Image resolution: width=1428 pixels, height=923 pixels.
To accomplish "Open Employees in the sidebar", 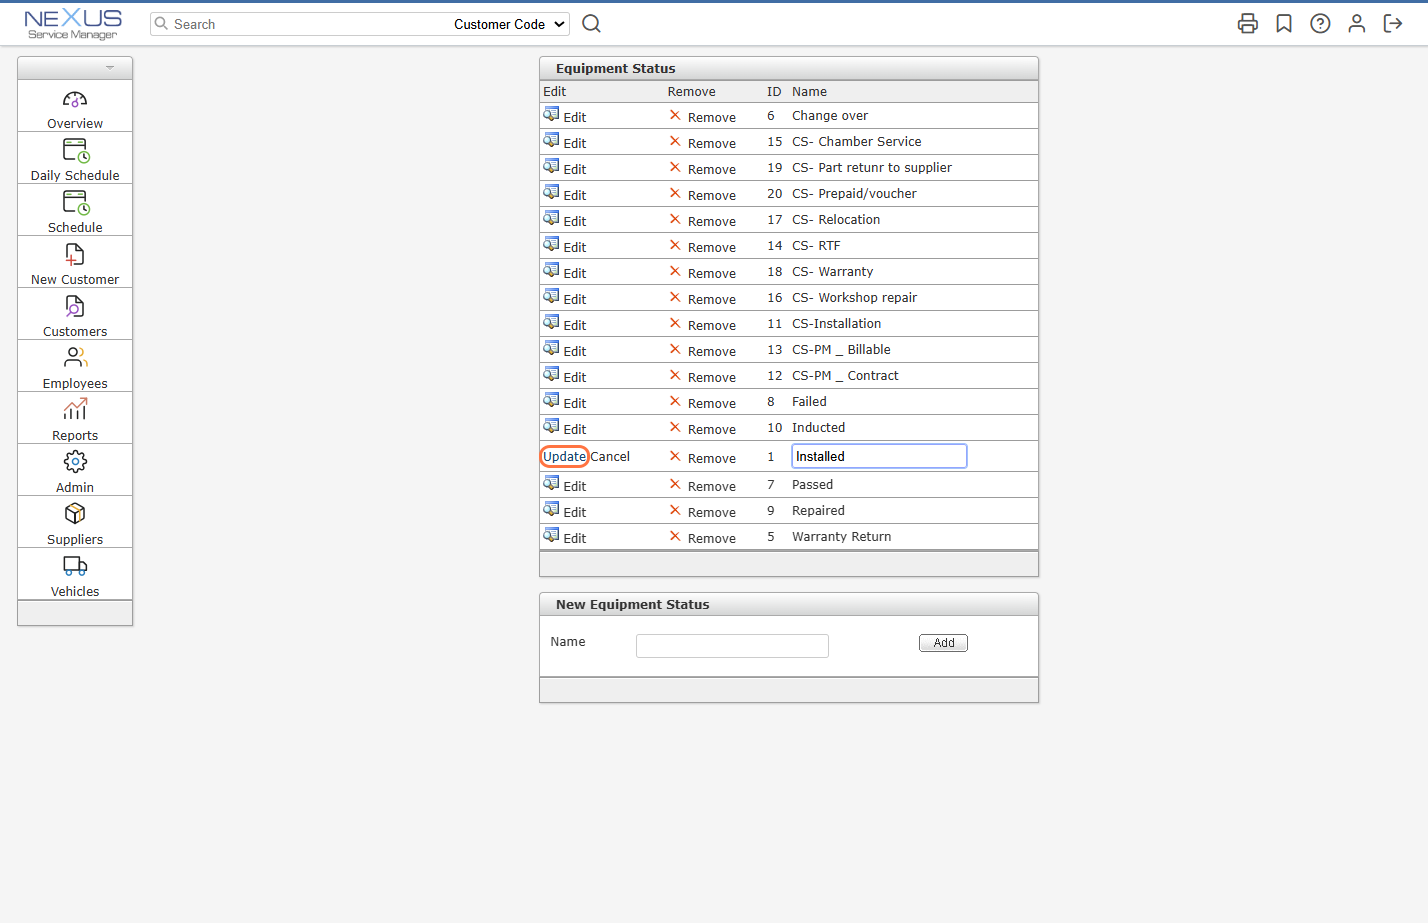I will point(75,366).
